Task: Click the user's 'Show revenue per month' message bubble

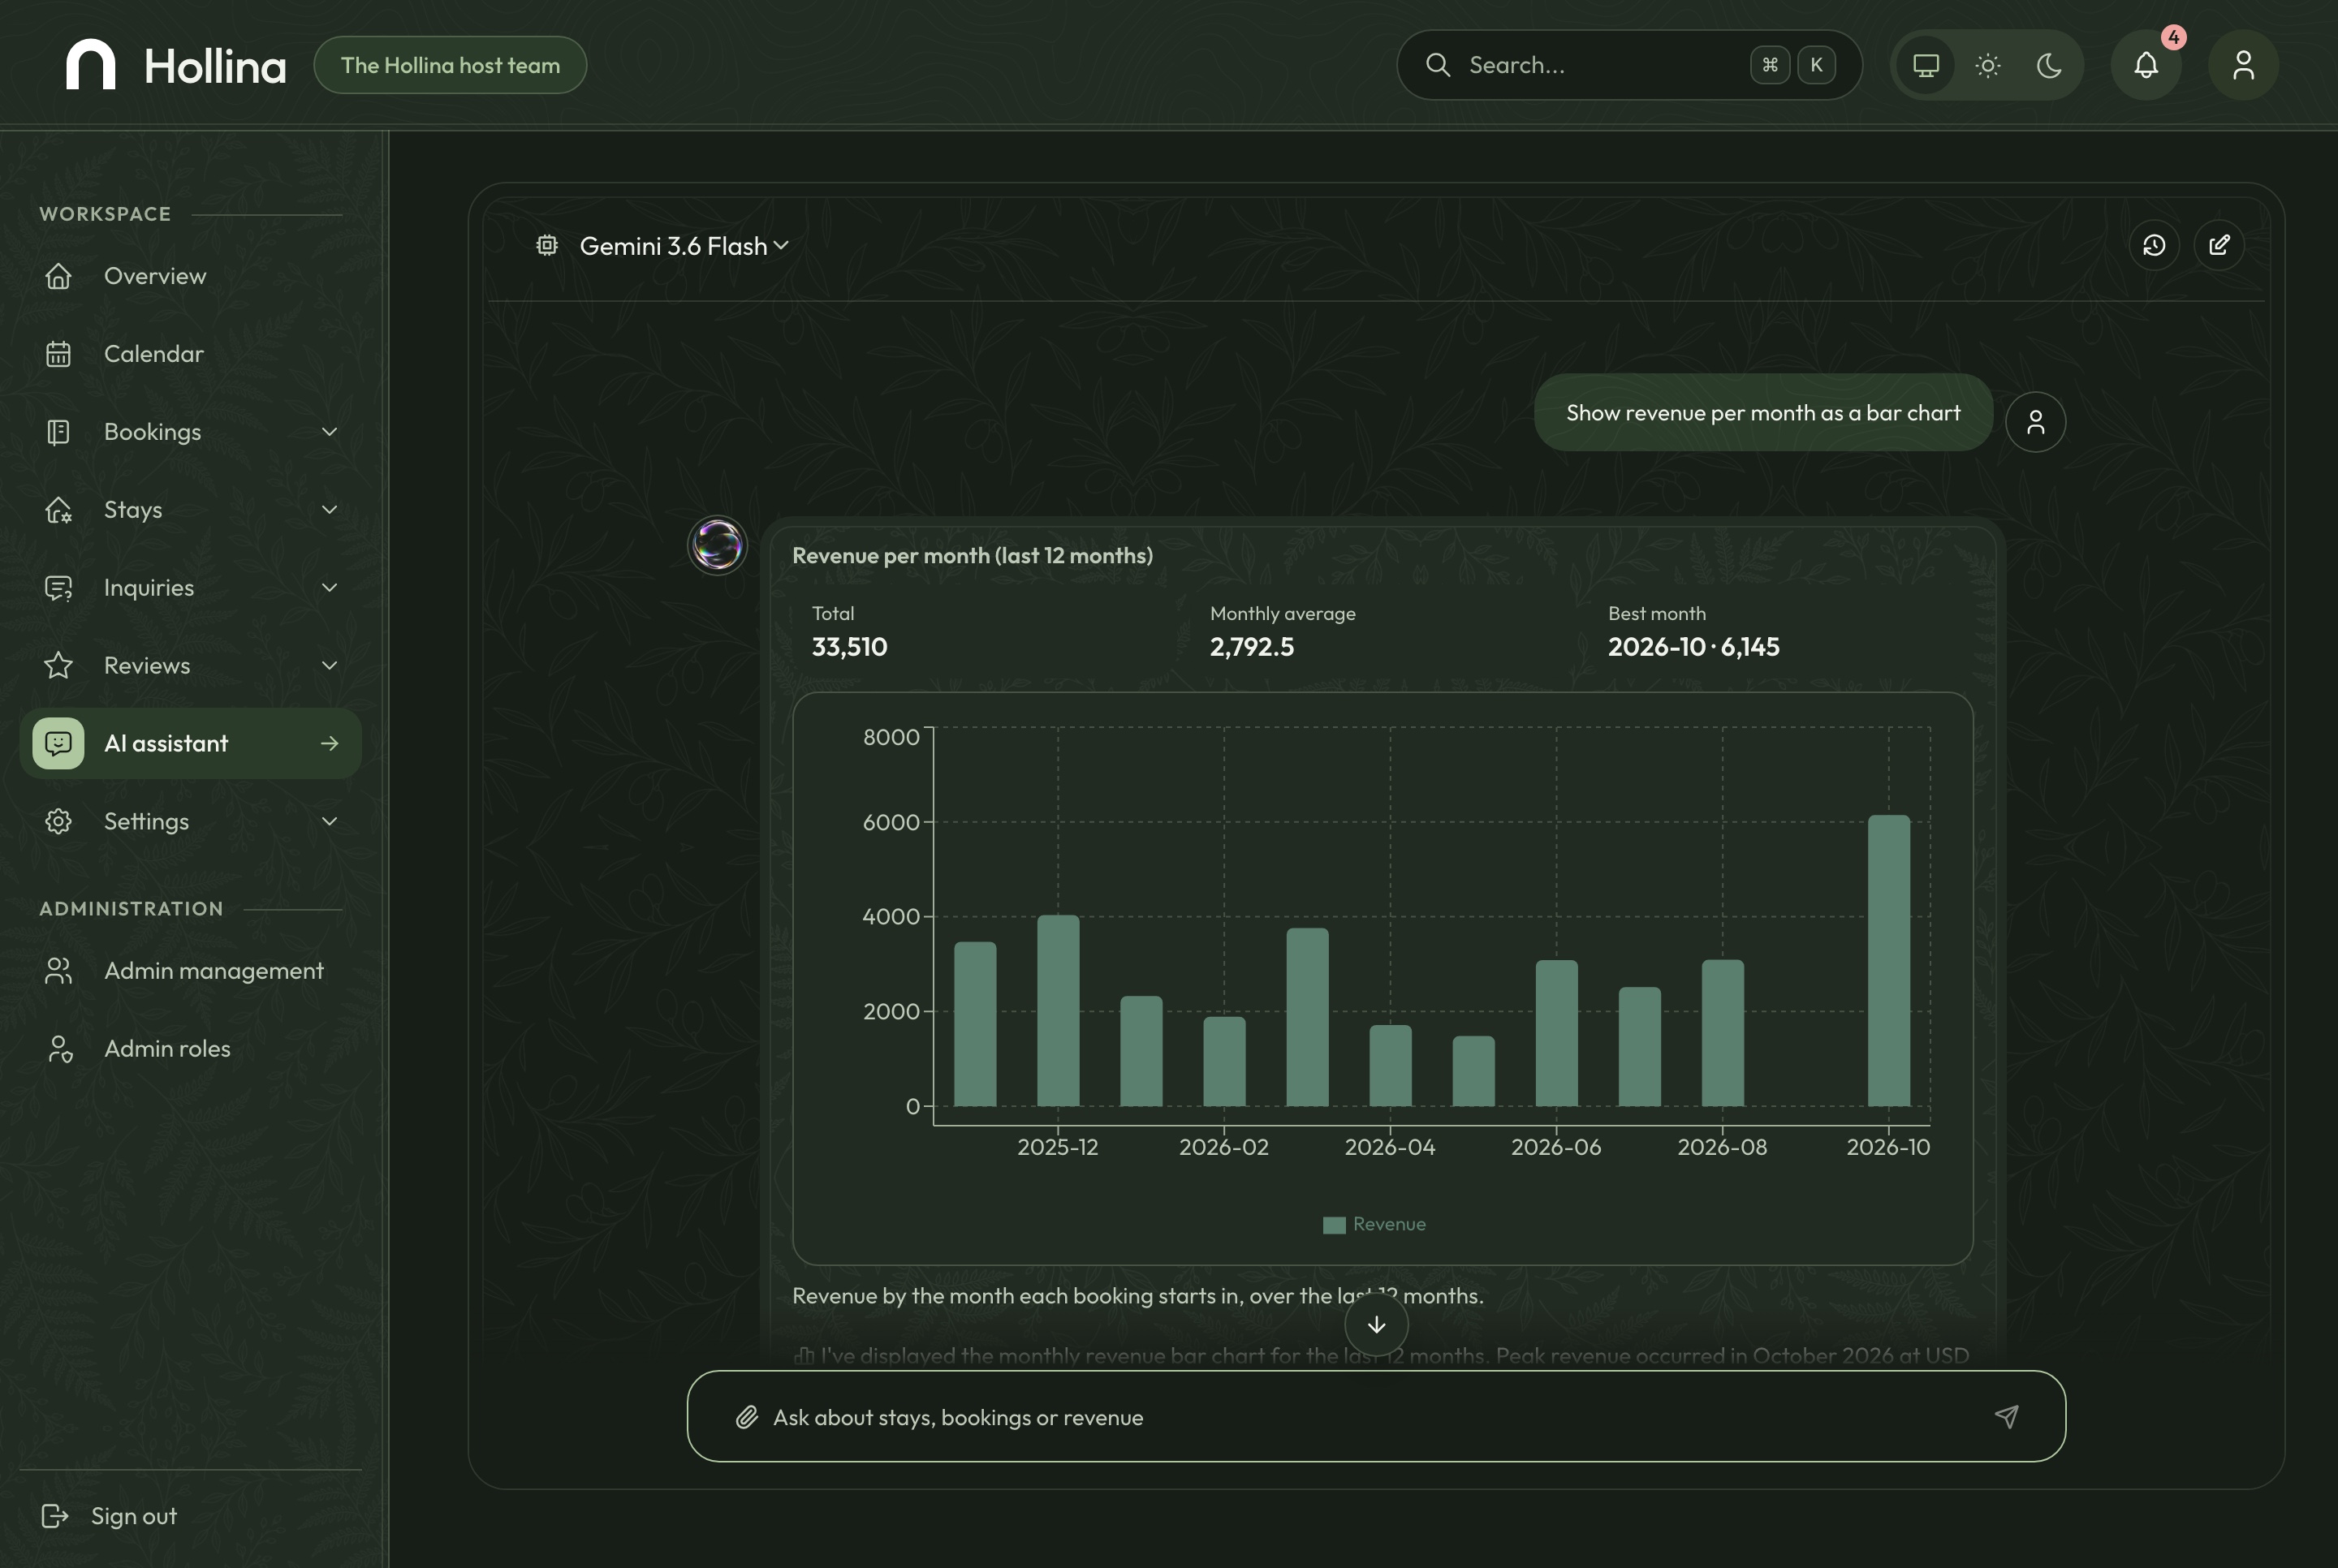Action: pos(1763,413)
